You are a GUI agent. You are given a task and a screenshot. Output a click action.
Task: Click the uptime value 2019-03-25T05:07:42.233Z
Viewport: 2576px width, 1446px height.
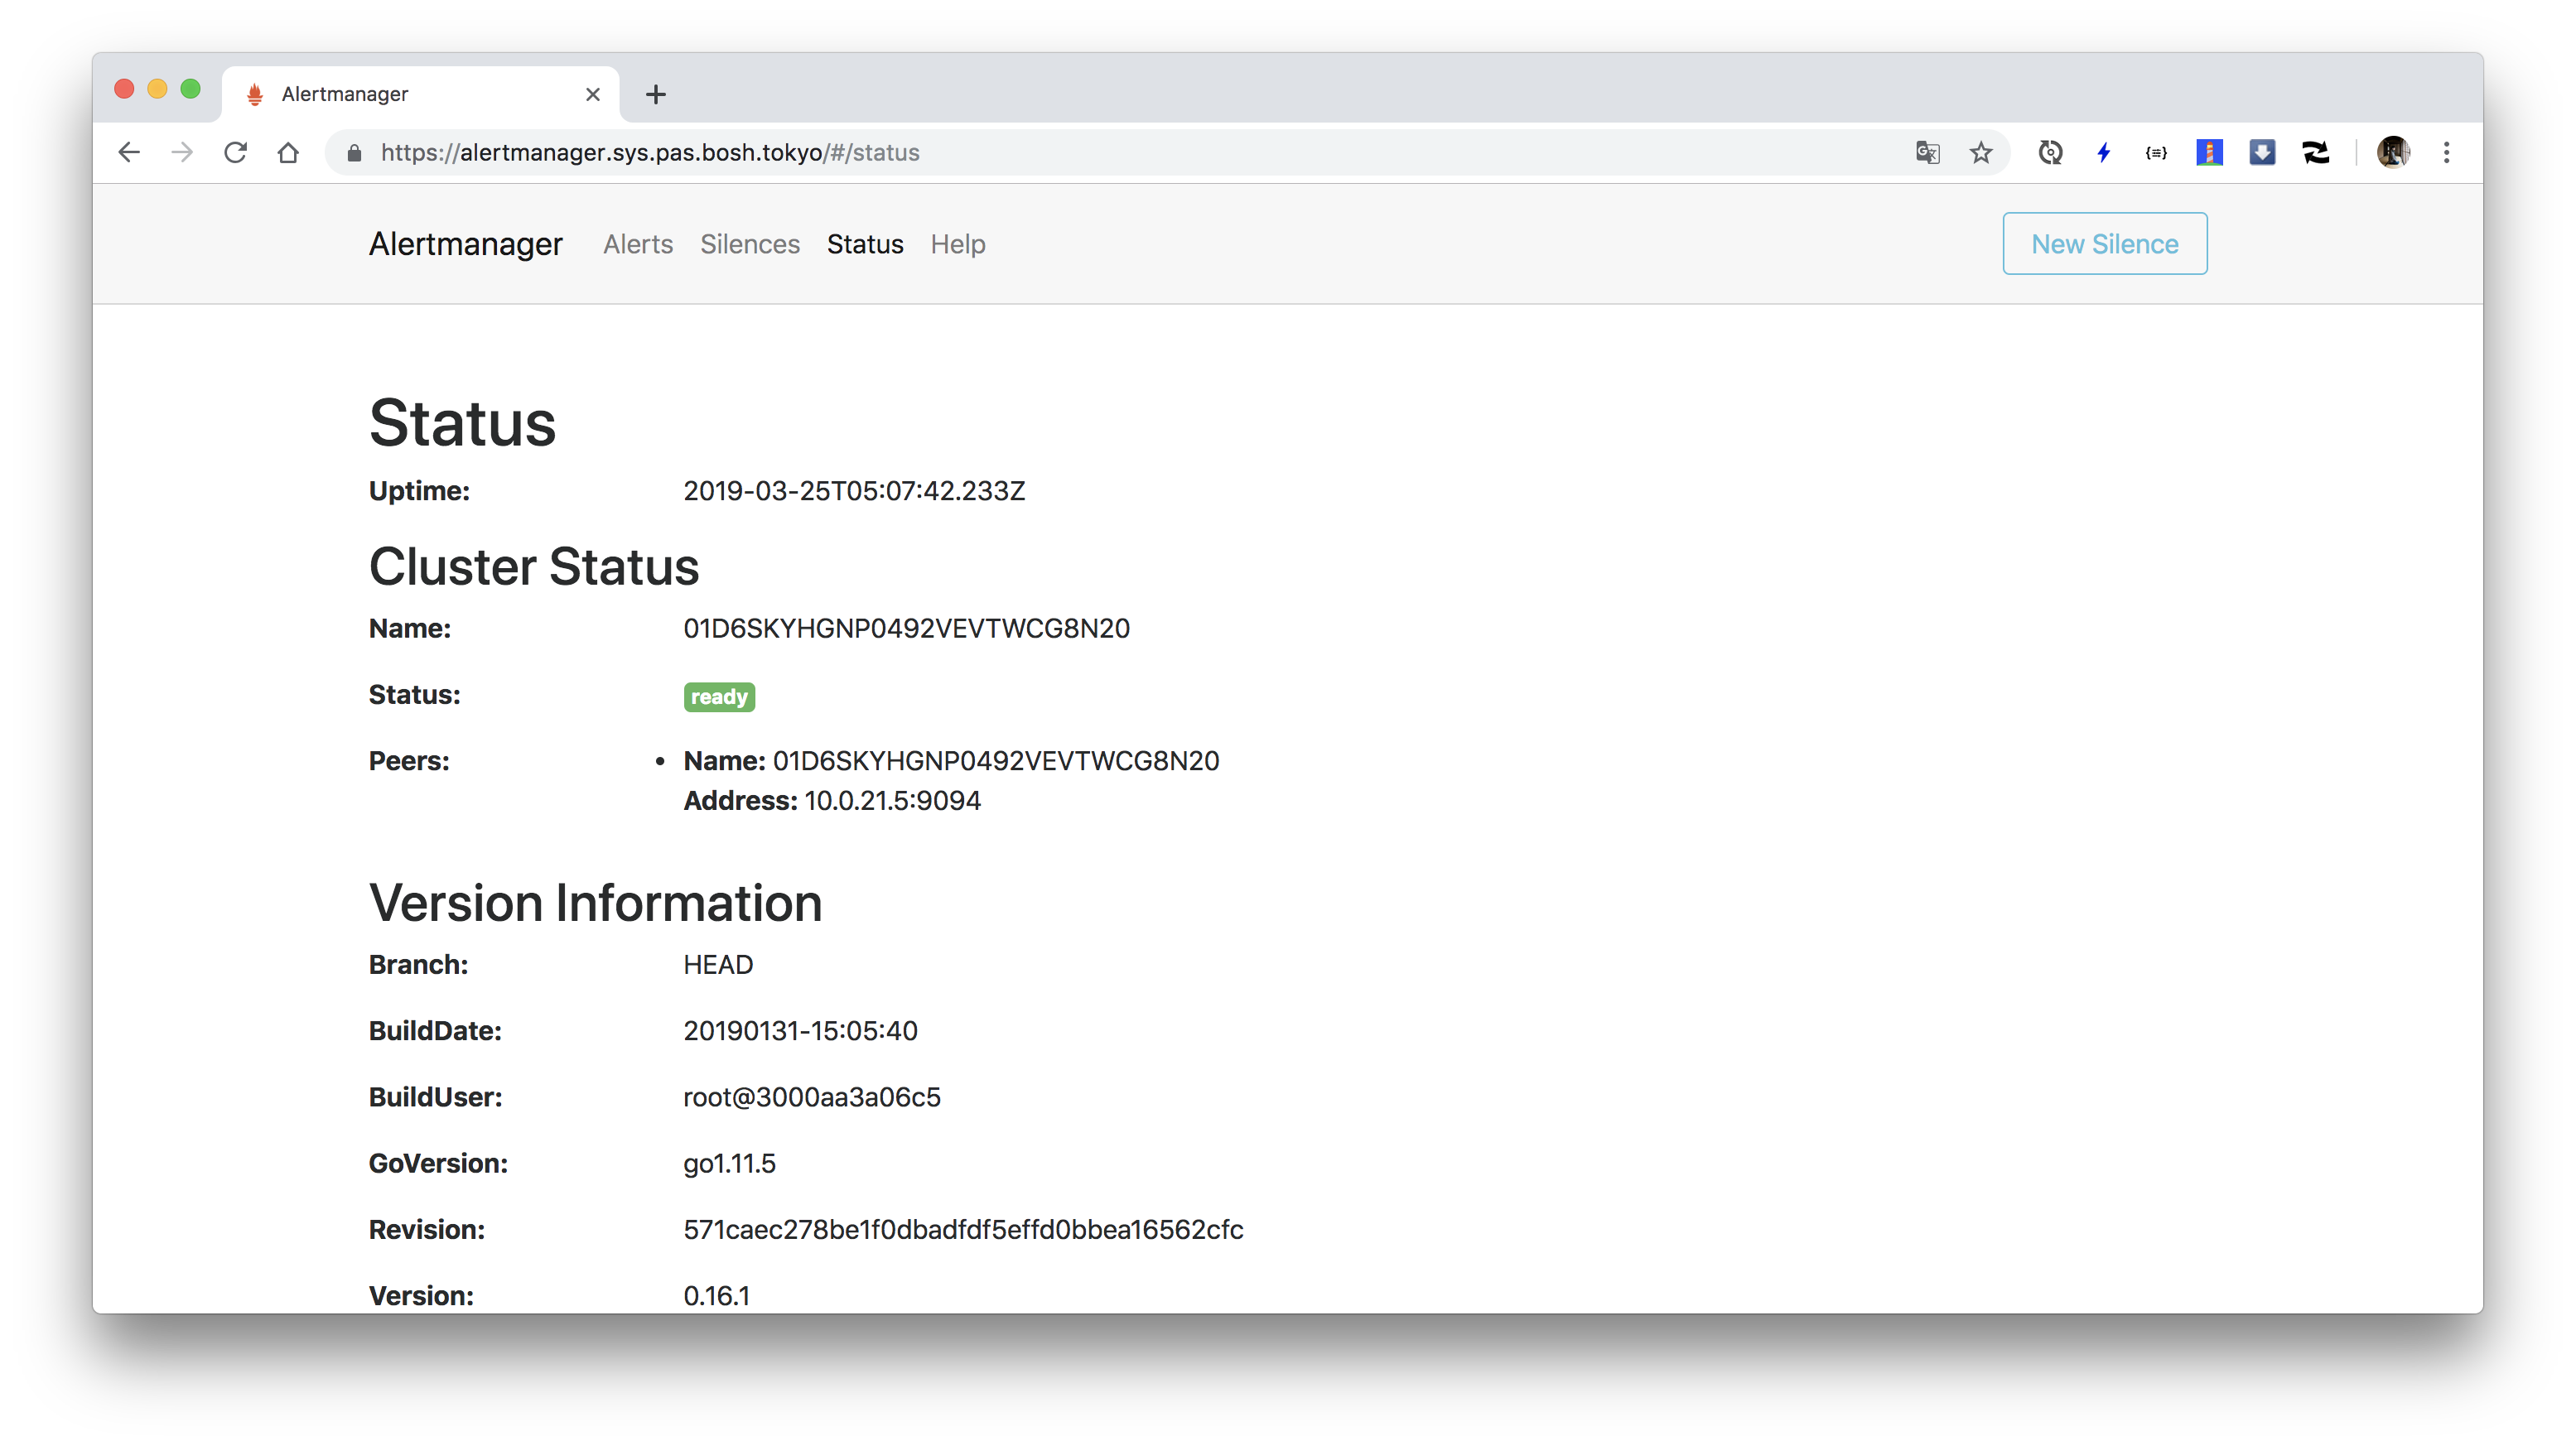[854, 490]
